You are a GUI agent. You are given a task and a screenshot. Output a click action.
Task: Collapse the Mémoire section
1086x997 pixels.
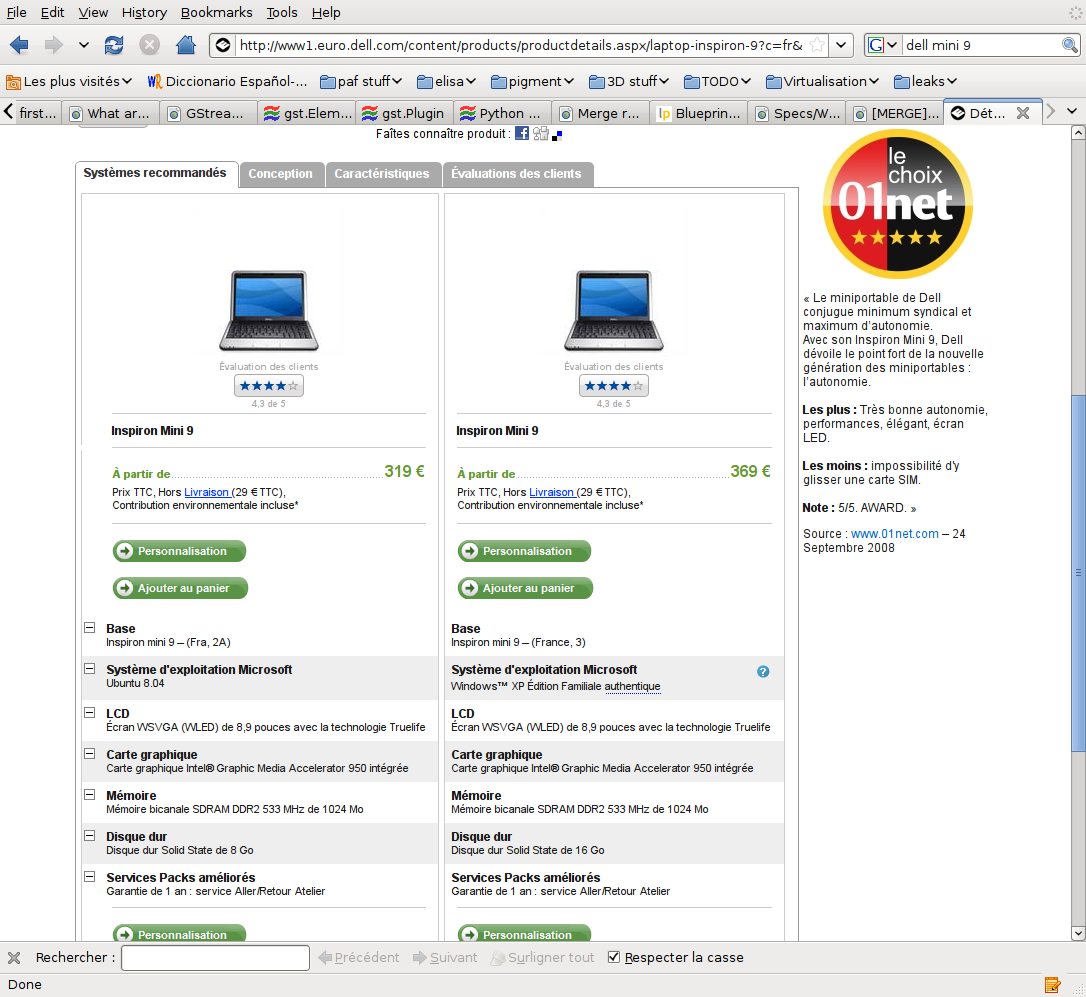[89, 795]
